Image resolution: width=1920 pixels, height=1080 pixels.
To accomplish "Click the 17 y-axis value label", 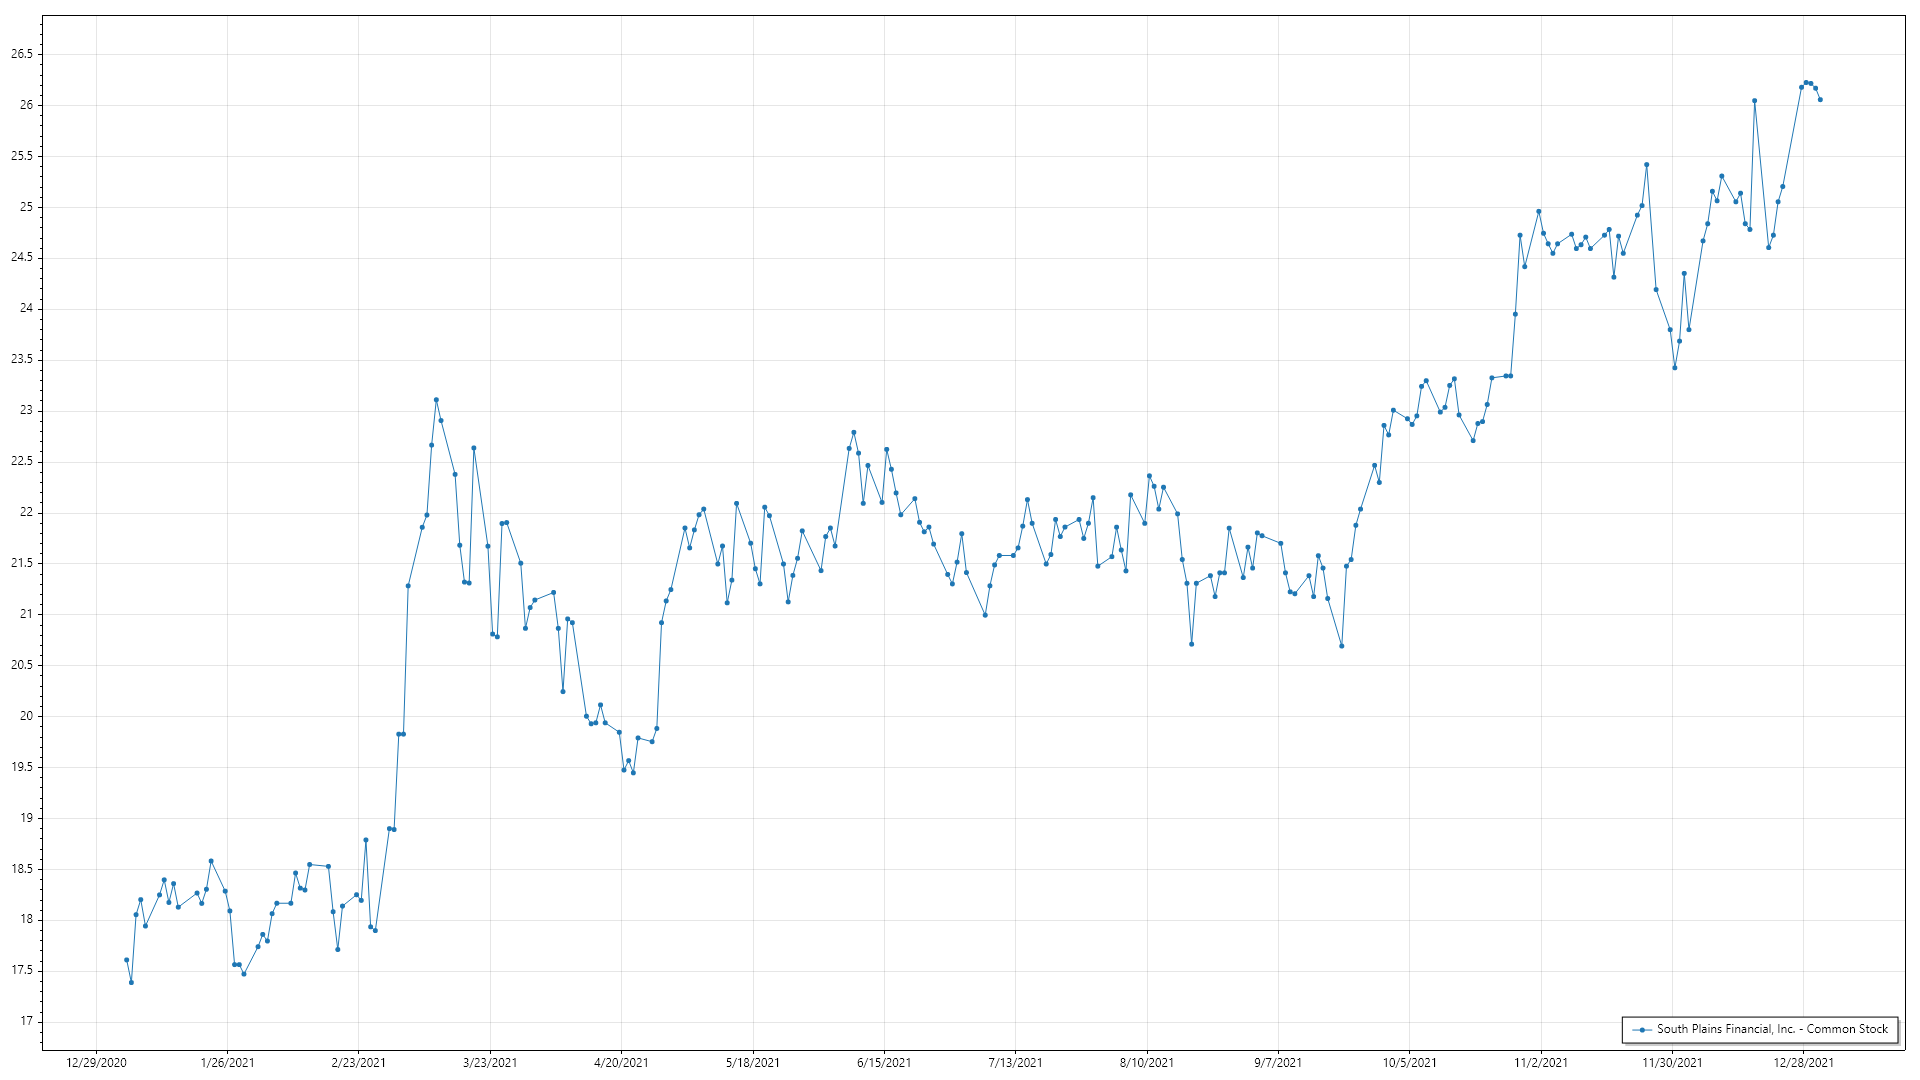I will pyautogui.click(x=27, y=1021).
